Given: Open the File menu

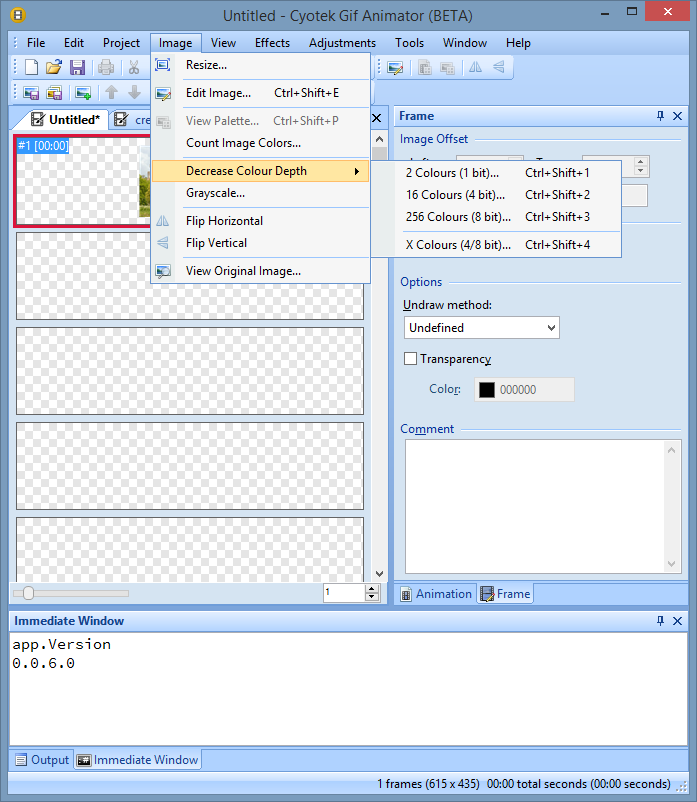Looking at the screenshot, I should (36, 43).
